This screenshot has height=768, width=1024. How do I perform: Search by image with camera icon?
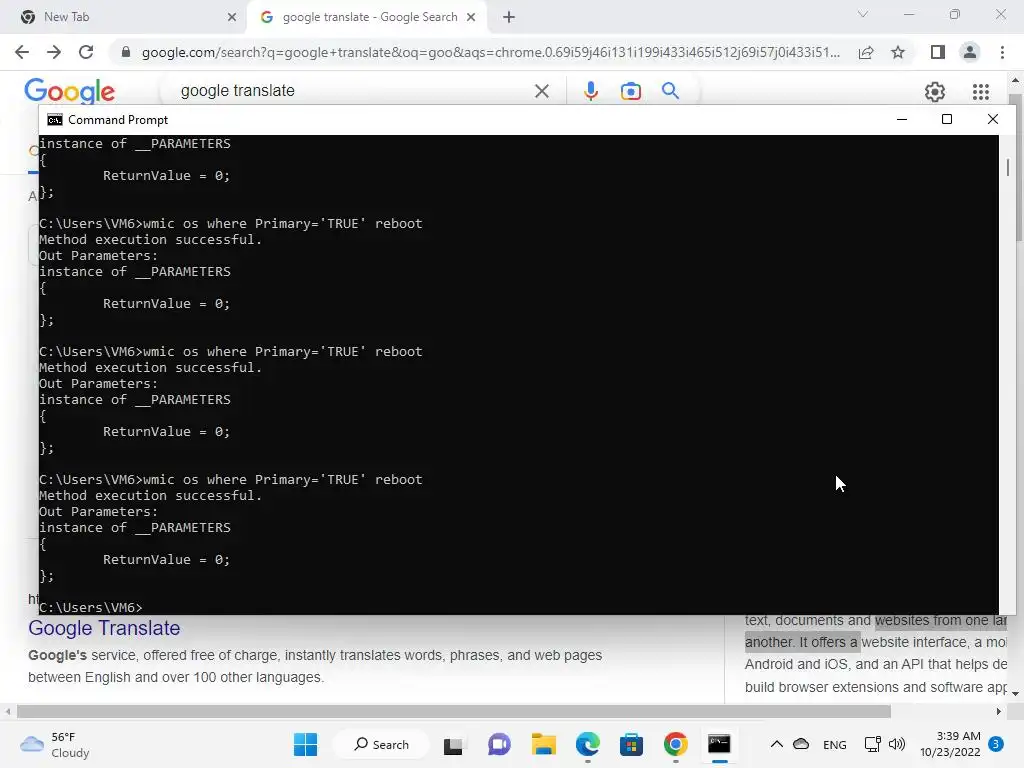[x=630, y=91]
